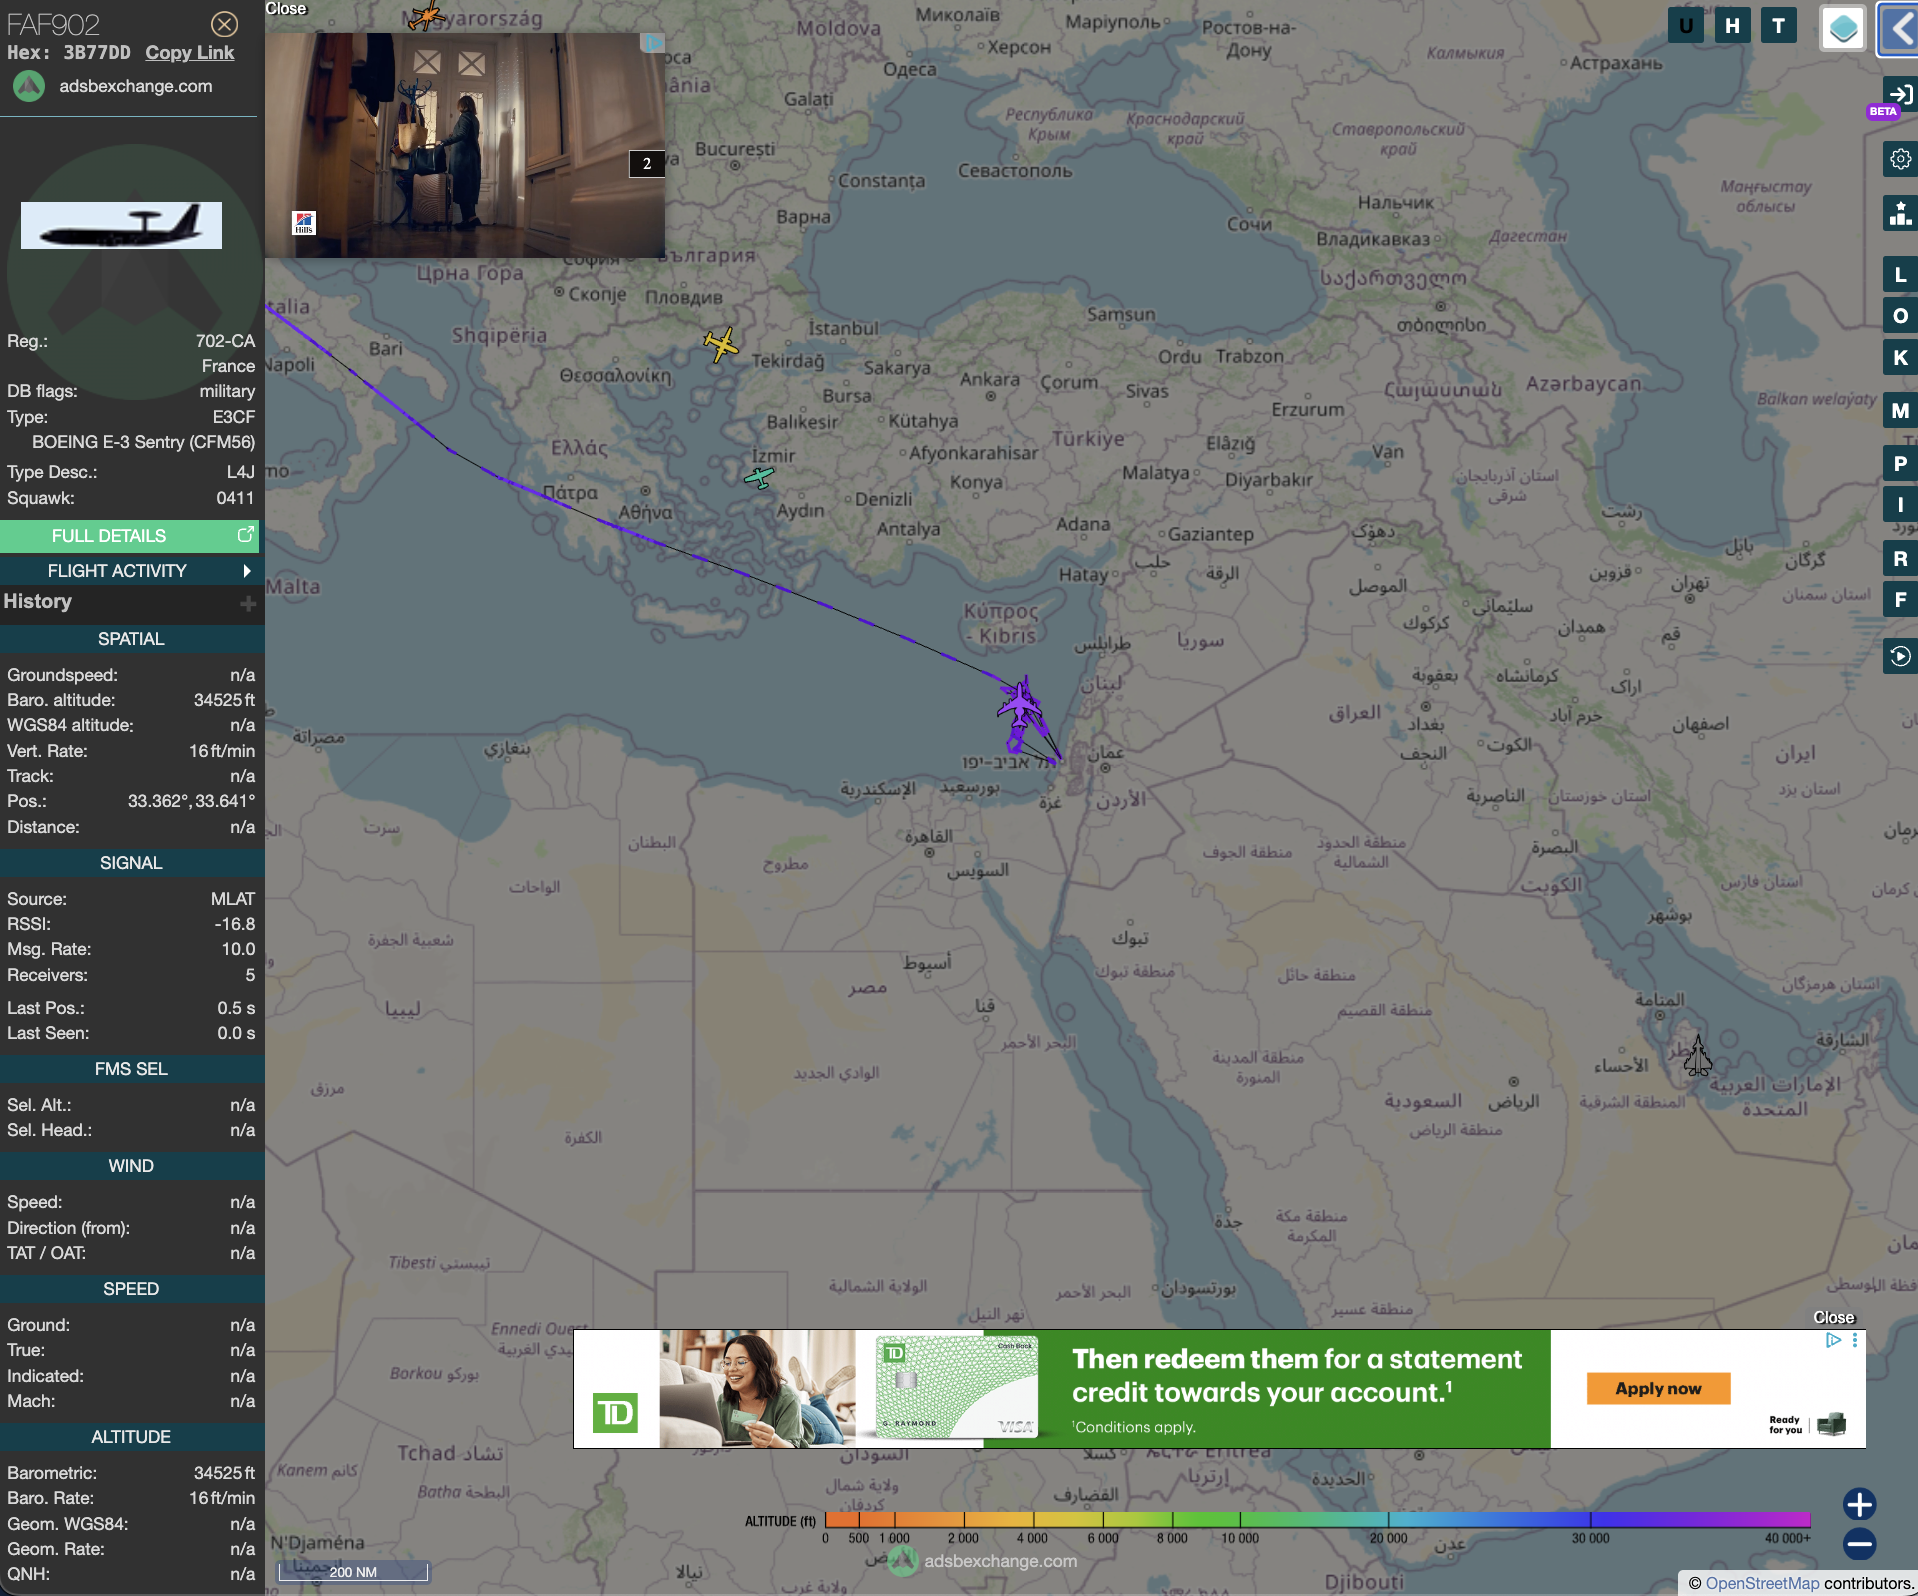Screen dimensions: 1918x1596
Task: Collapse the SPEED section header
Action: click(131, 1289)
